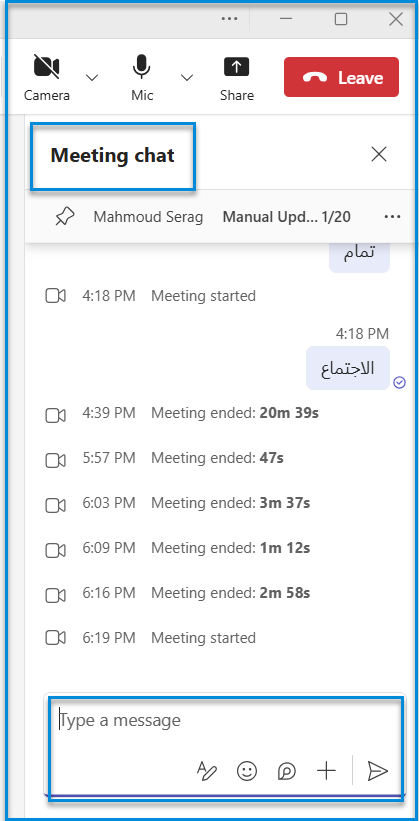Select the 6:19 PM Meeting started entry
419x821 pixels.
(151, 638)
